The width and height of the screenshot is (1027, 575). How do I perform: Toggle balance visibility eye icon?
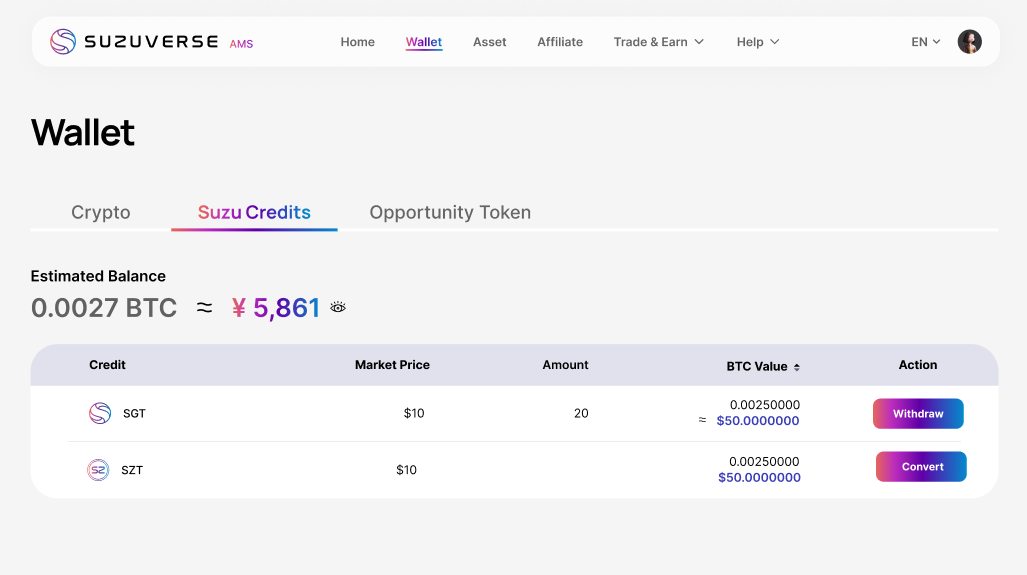pos(338,307)
